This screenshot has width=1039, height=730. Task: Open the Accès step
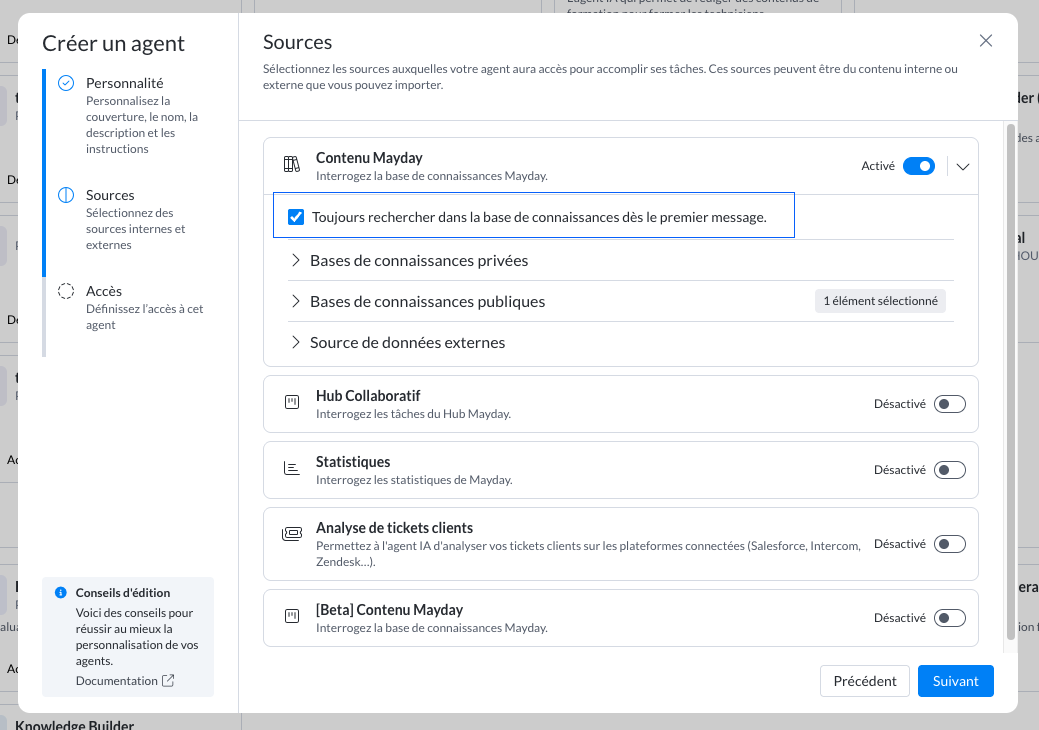[104, 291]
